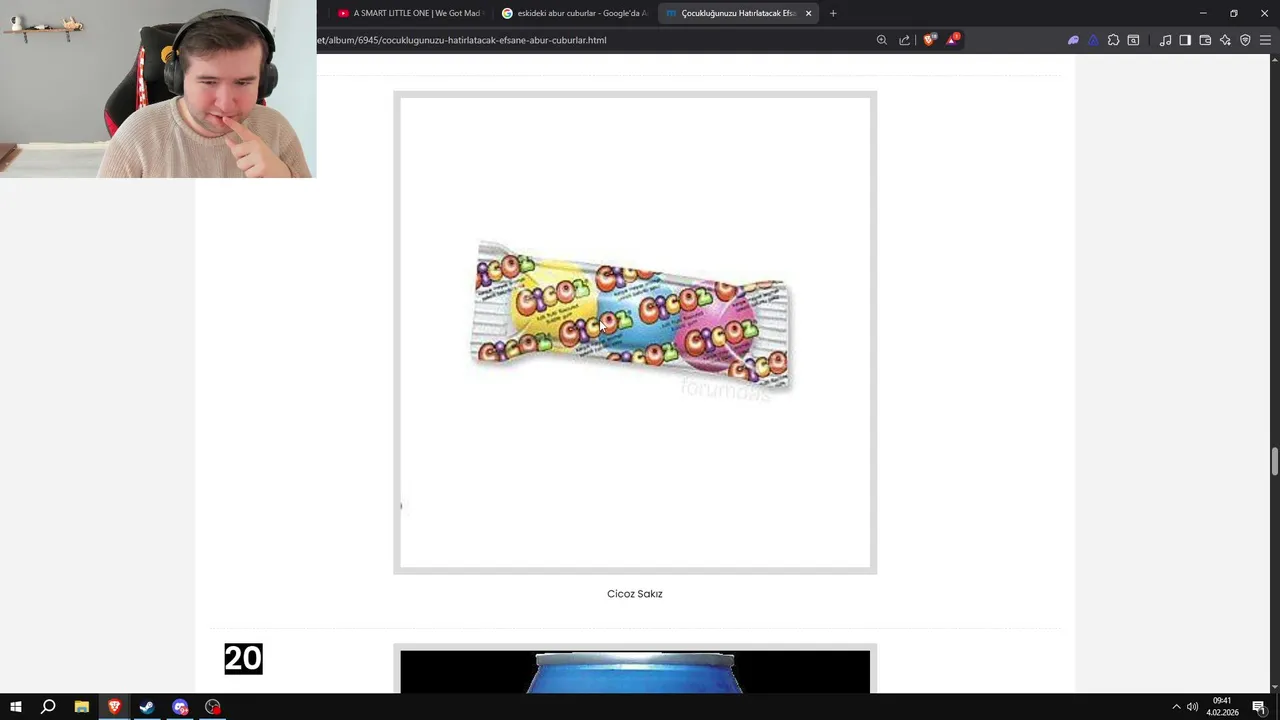
Task: Open Brave Shields lion icon
Action: pos(929,40)
